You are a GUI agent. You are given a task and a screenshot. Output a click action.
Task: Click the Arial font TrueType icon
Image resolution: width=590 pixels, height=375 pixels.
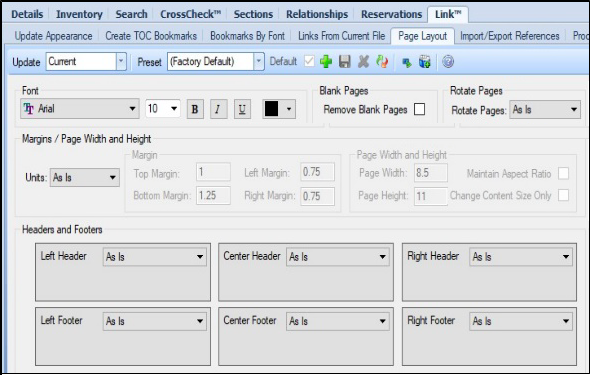(29, 109)
